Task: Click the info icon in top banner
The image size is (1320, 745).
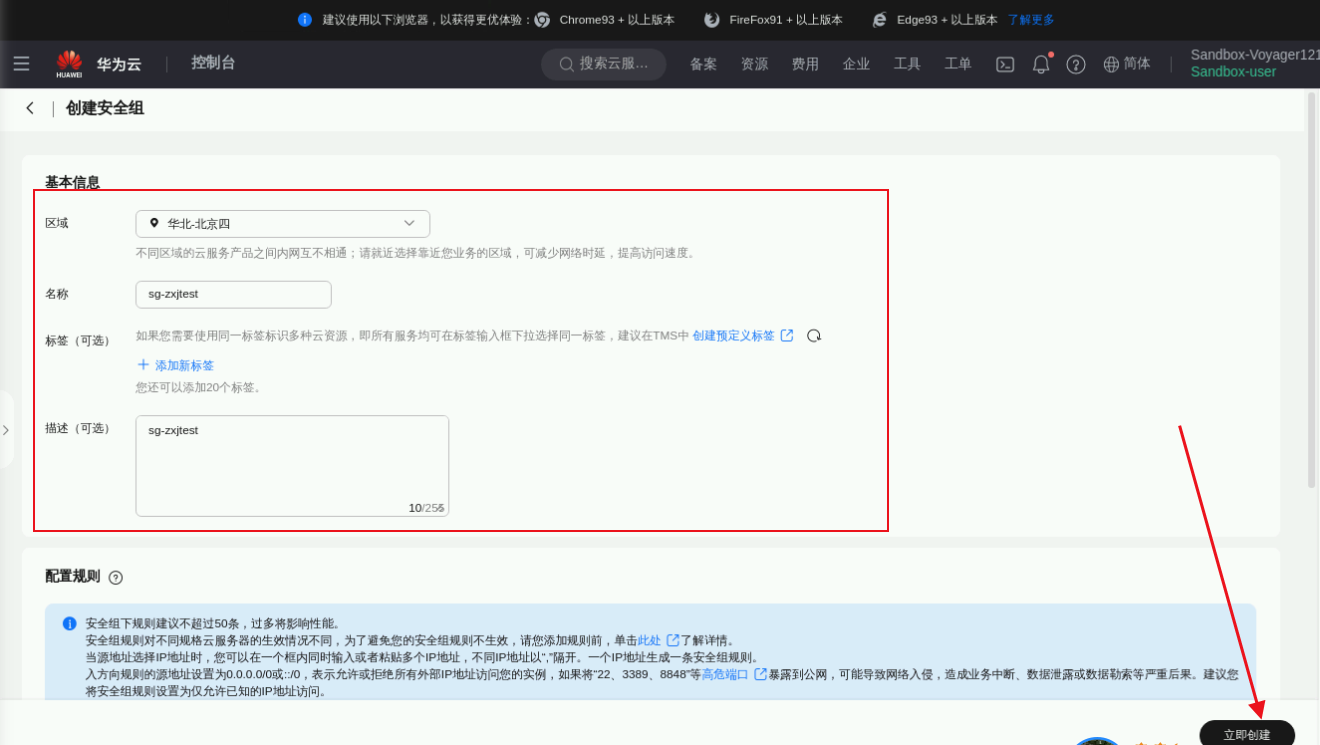Action: click(x=305, y=20)
